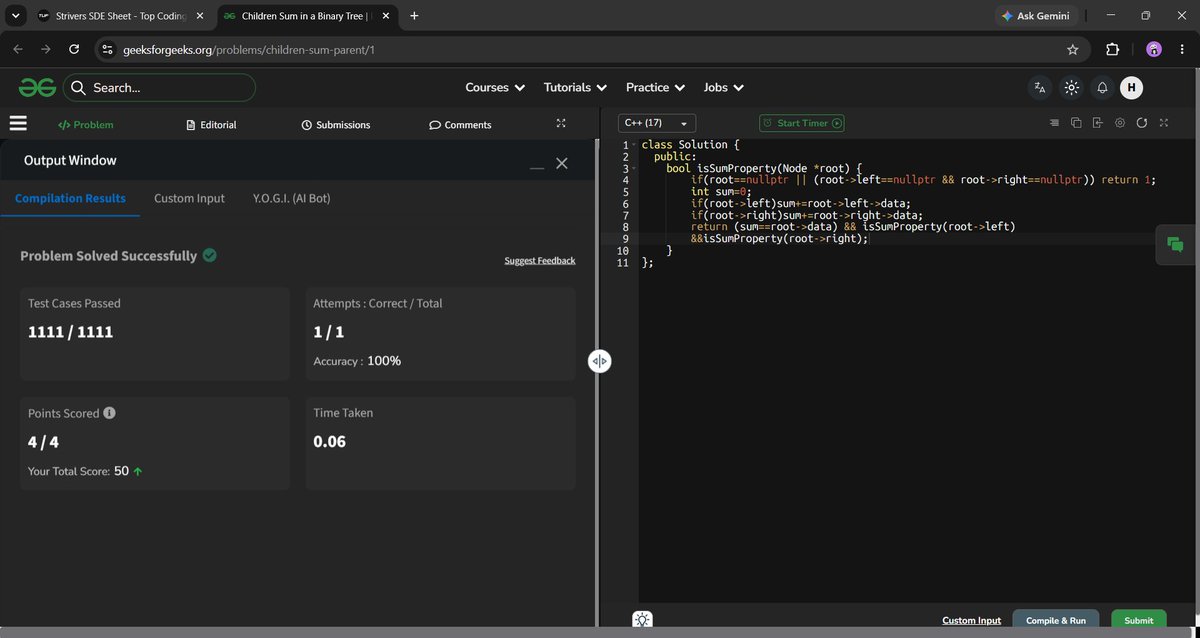Click the Submit button

pyautogui.click(x=1138, y=620)
